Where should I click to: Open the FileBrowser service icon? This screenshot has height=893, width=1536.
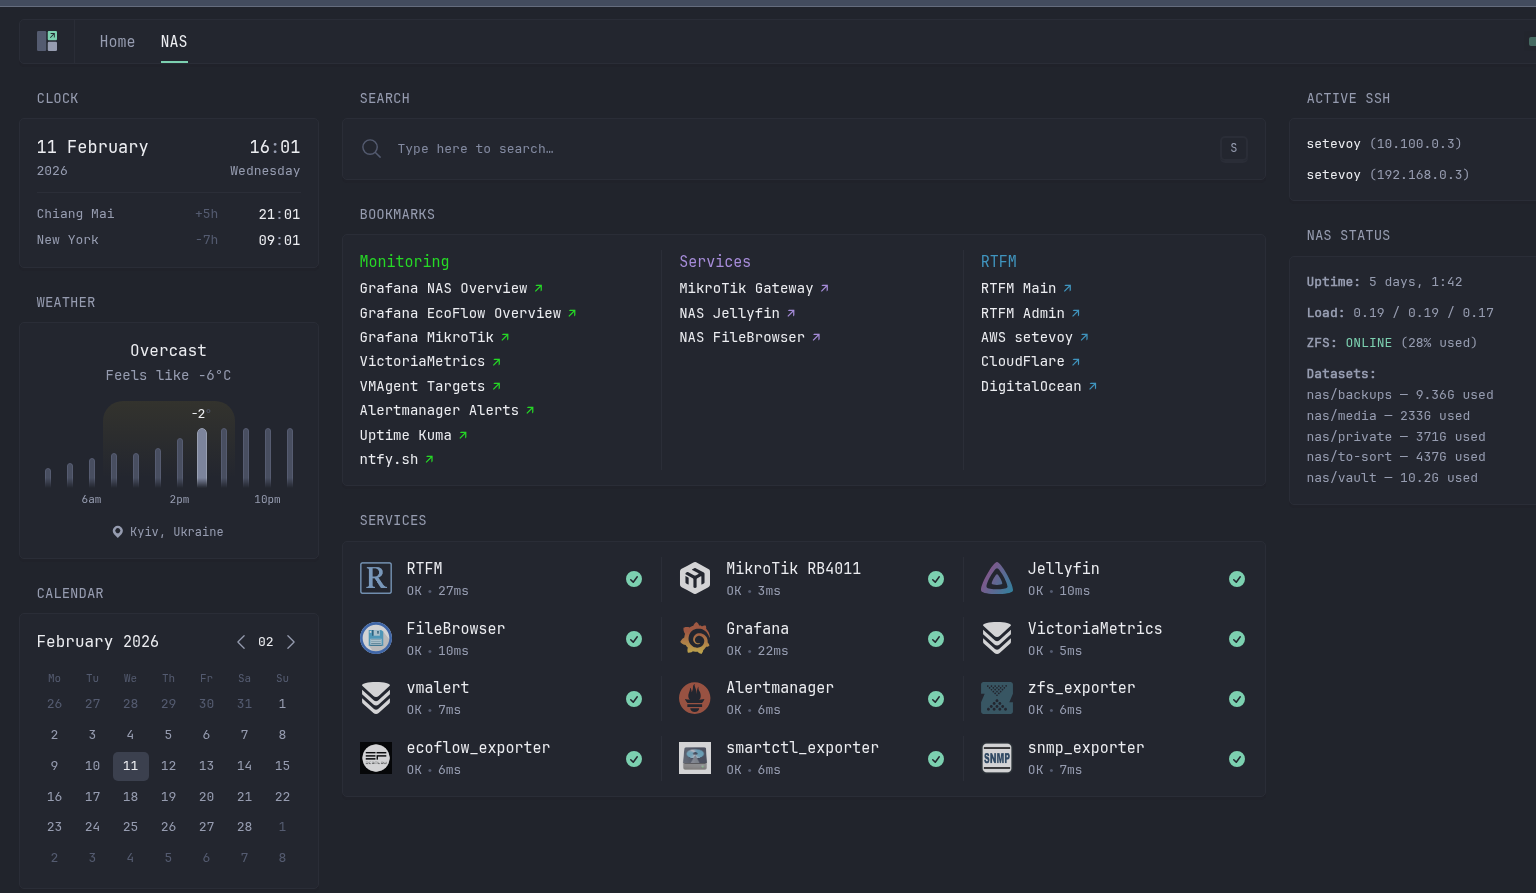[x=376, y=638]
